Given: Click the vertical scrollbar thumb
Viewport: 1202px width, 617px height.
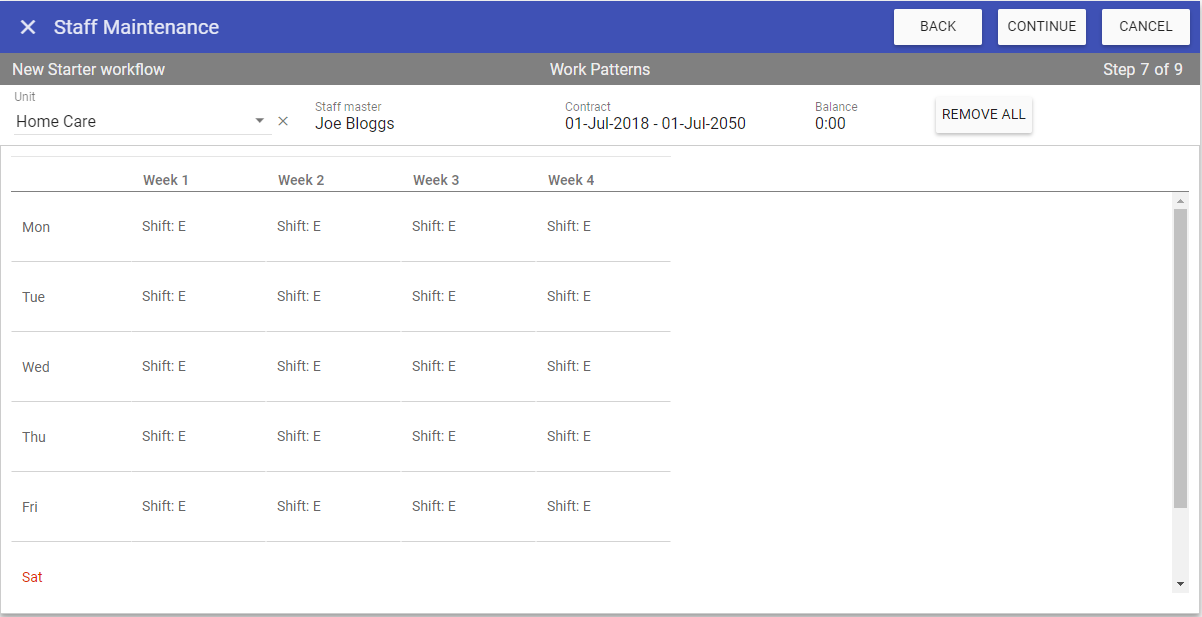Looking at the screenshot, I should (x=1180, y=360).
